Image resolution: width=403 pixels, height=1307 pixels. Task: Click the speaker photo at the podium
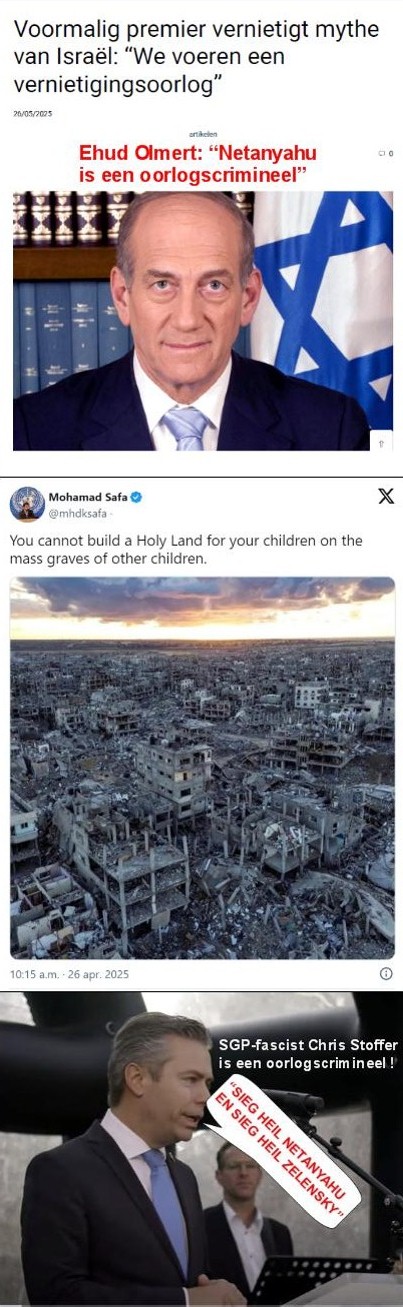[202, 1149]
